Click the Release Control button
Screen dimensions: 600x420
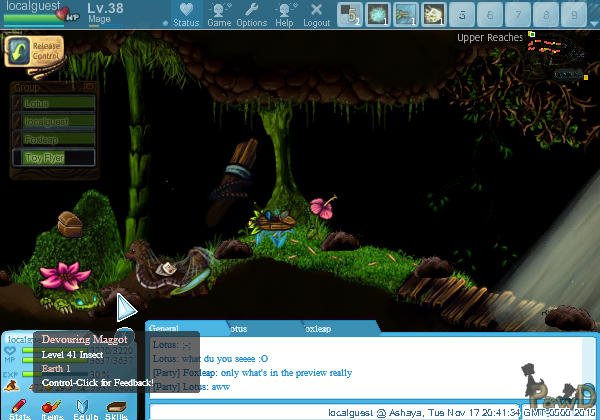tap(34, 51)
